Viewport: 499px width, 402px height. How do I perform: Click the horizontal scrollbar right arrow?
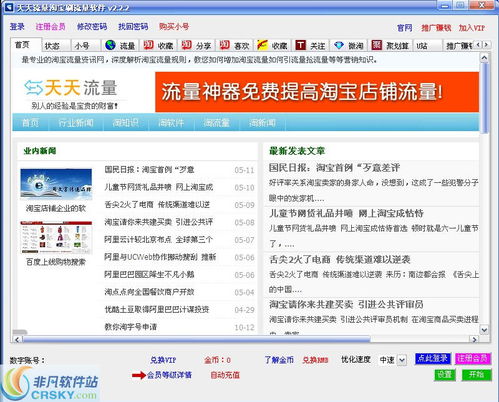(474, 339)
